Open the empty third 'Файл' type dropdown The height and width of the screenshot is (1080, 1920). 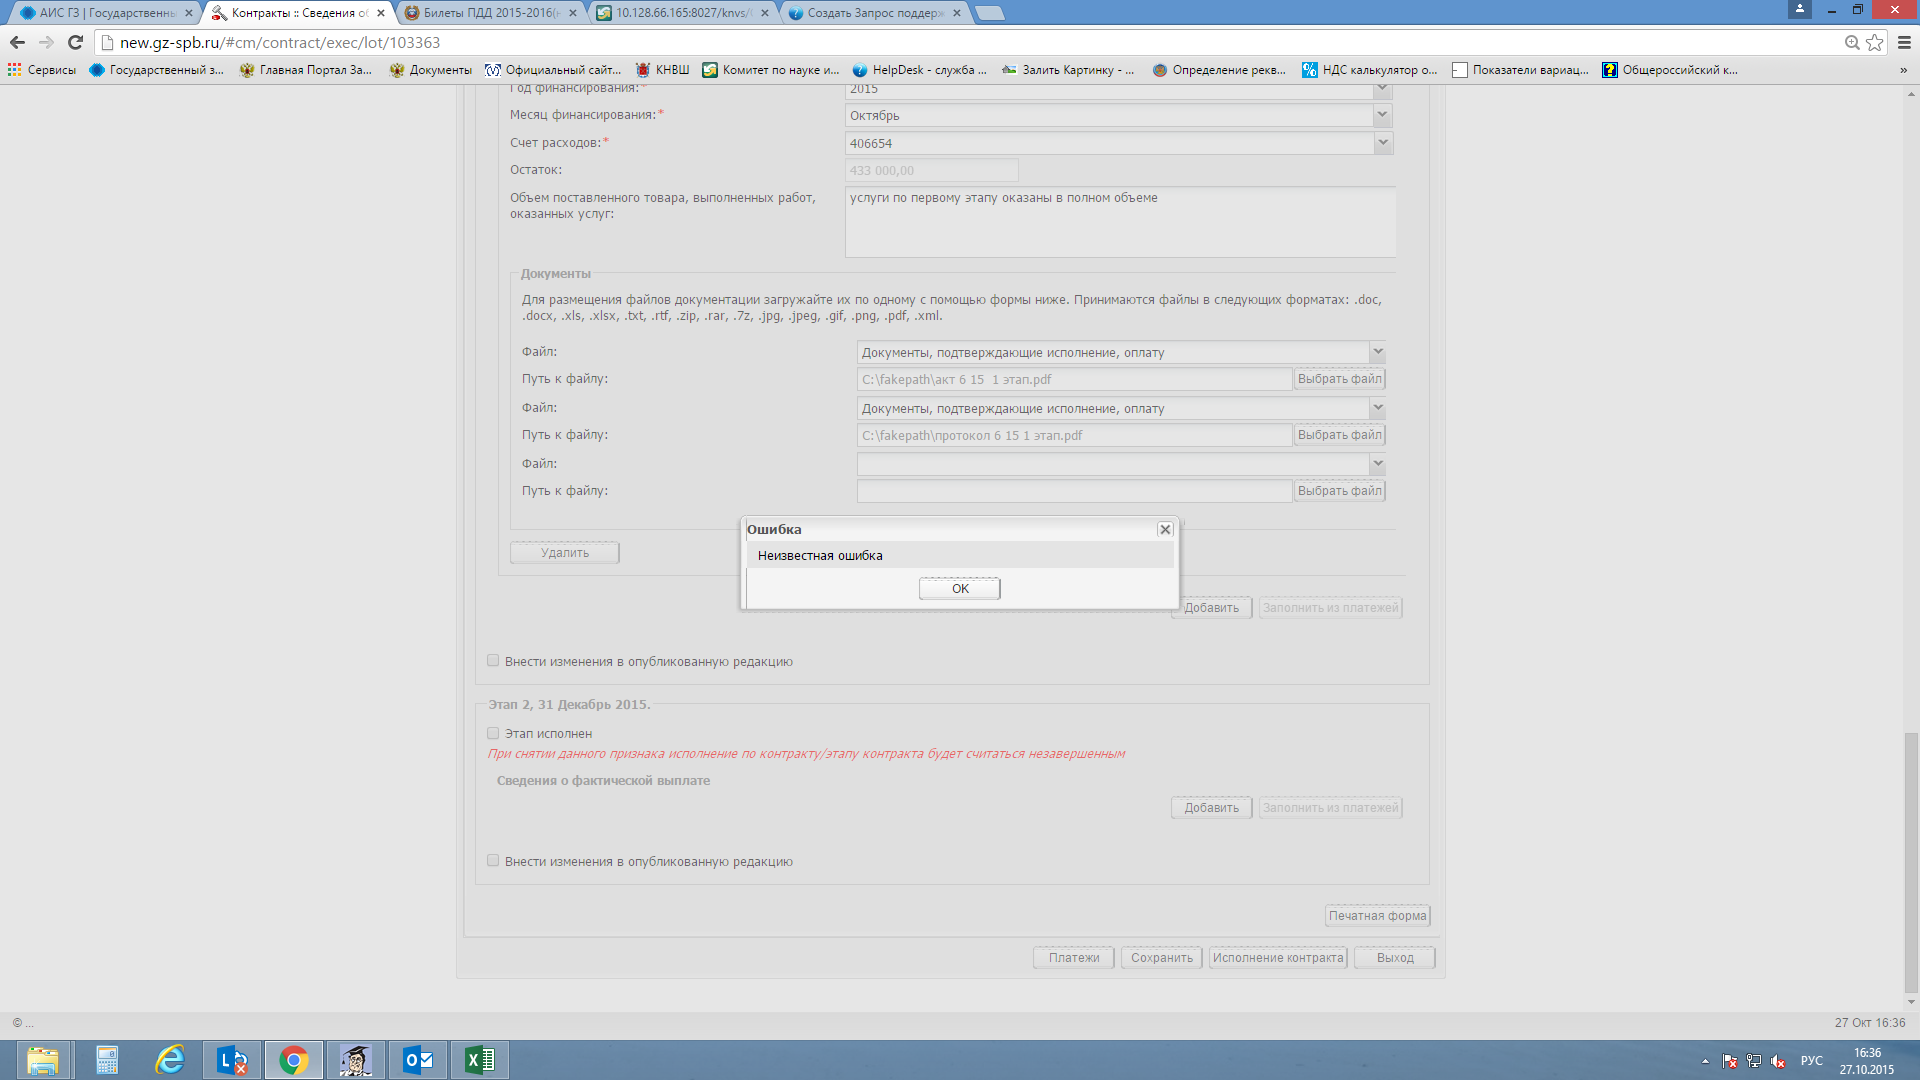coord(1377,464)
